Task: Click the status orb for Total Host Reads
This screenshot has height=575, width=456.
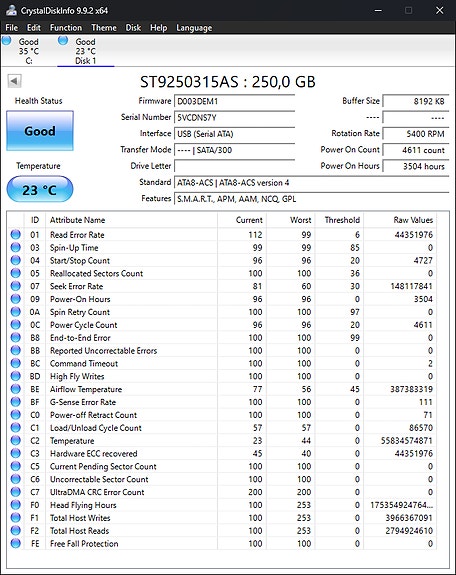Action: 16,530
